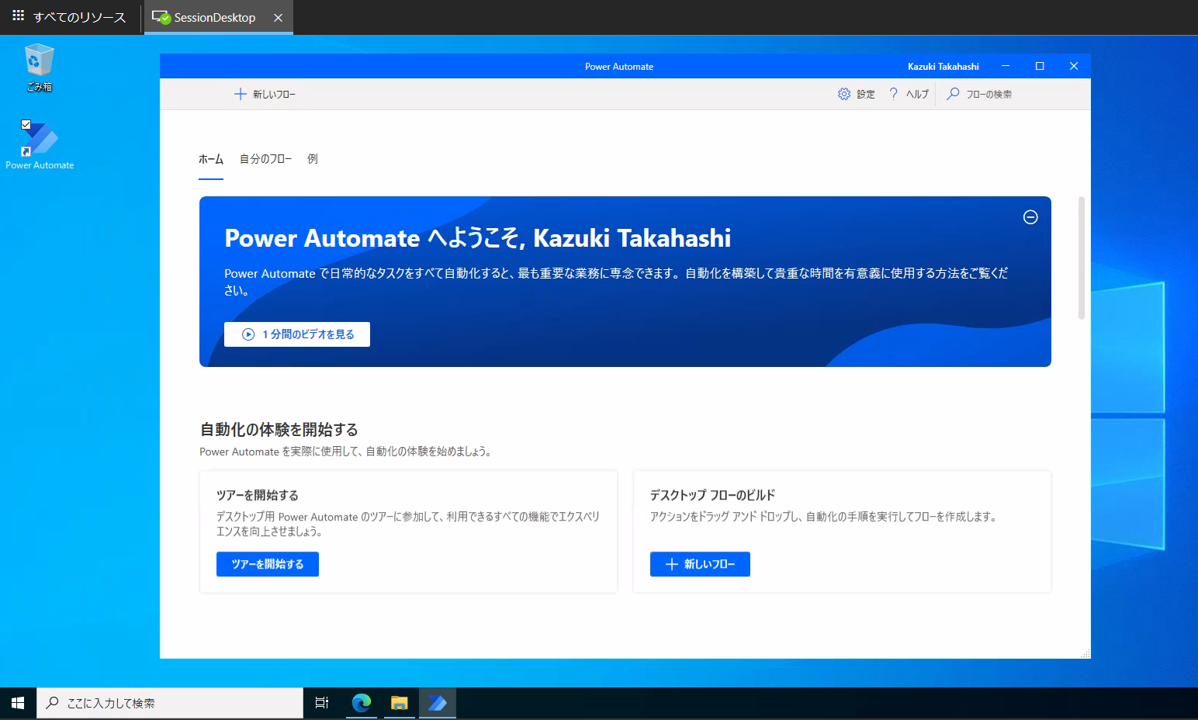The width and height of the screenshot is (1198, 720).
Task: Play the 1分間のビデオを見る video
Action: 296,334
